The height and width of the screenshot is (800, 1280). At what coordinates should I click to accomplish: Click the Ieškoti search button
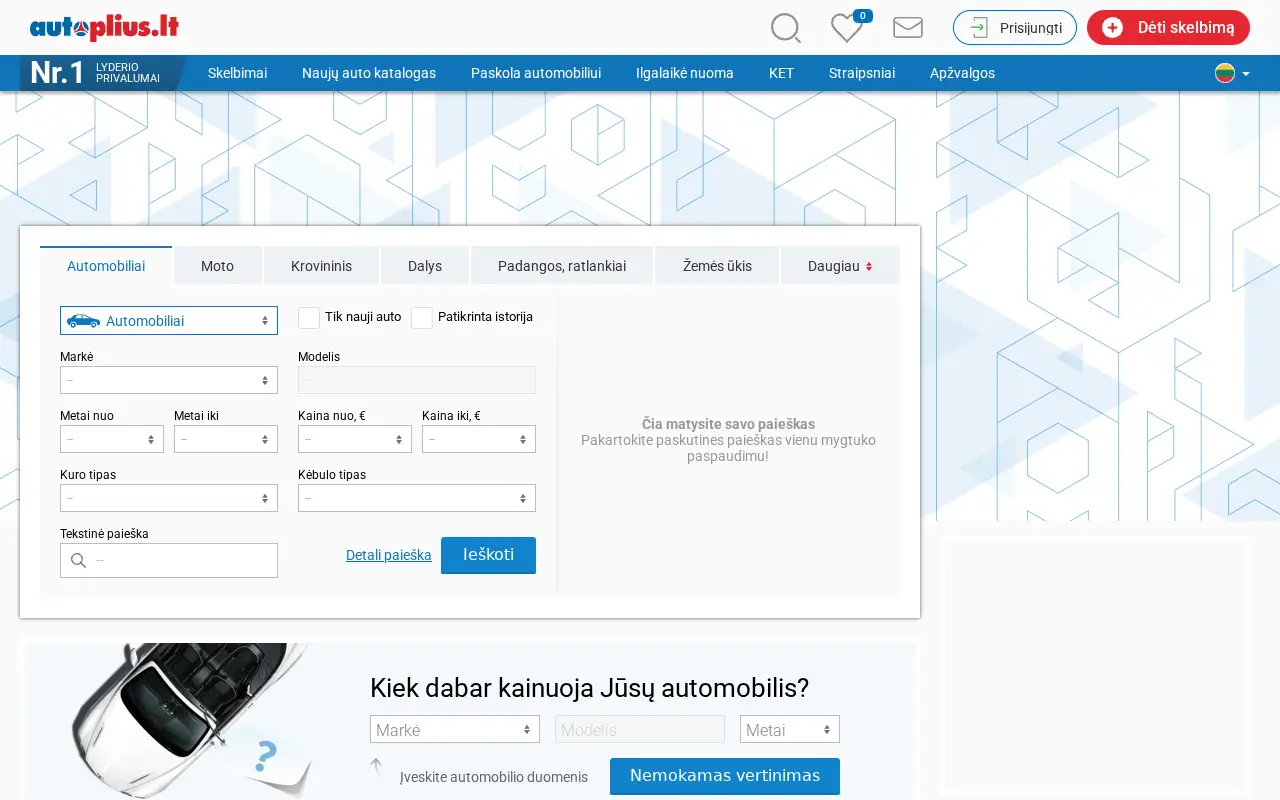coord(488,555)
